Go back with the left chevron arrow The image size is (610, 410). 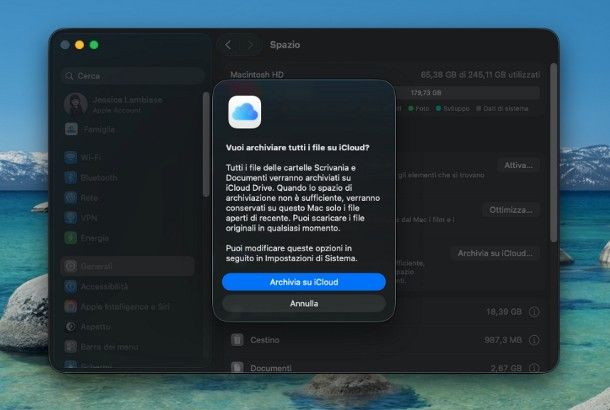coord(228,45)
